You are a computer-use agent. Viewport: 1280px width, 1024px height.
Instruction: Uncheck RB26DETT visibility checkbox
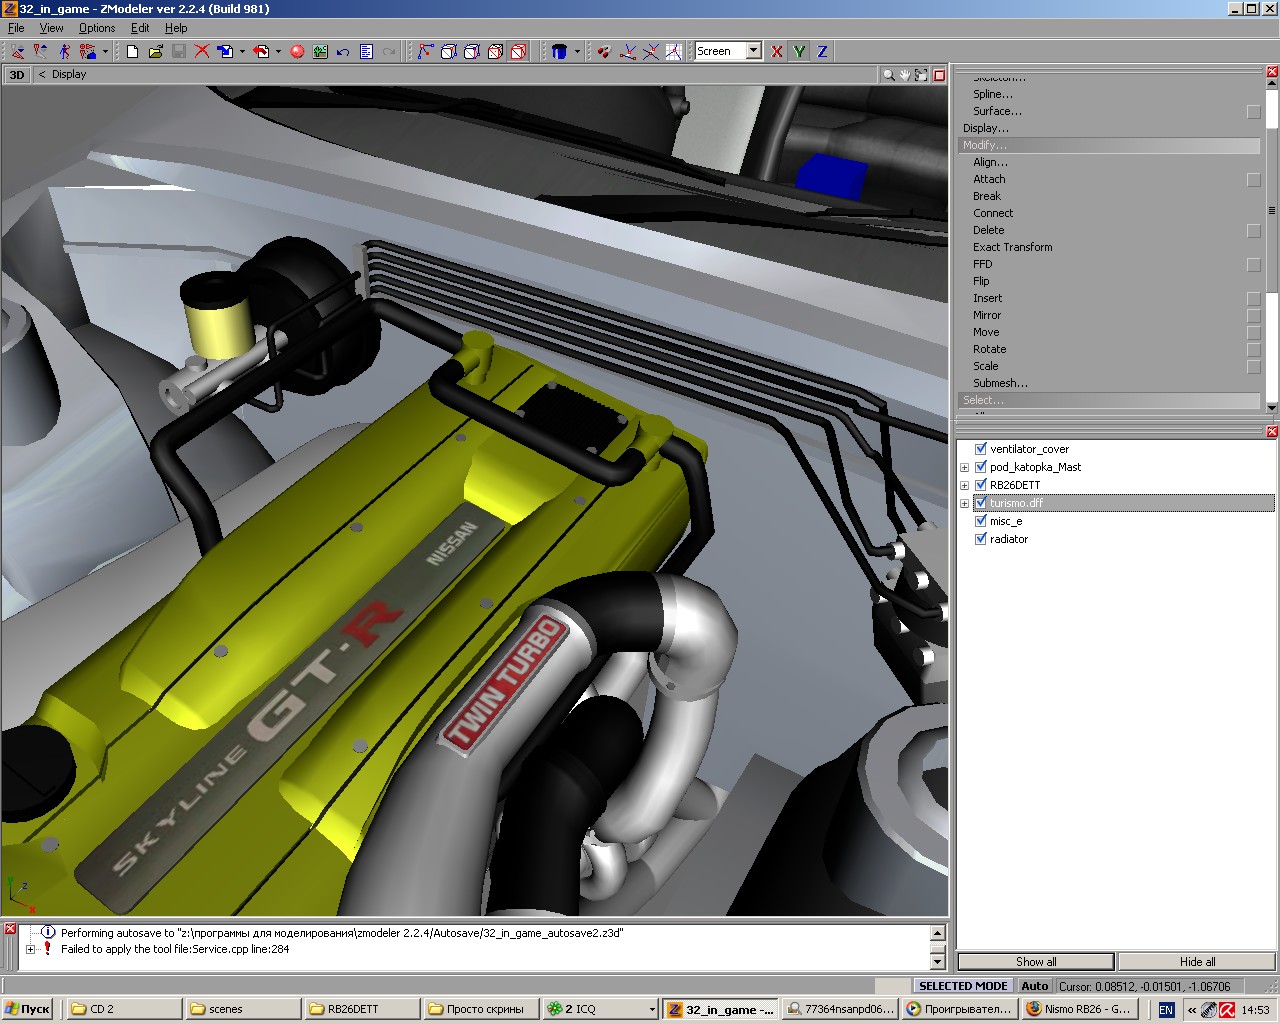click(981, 485)
